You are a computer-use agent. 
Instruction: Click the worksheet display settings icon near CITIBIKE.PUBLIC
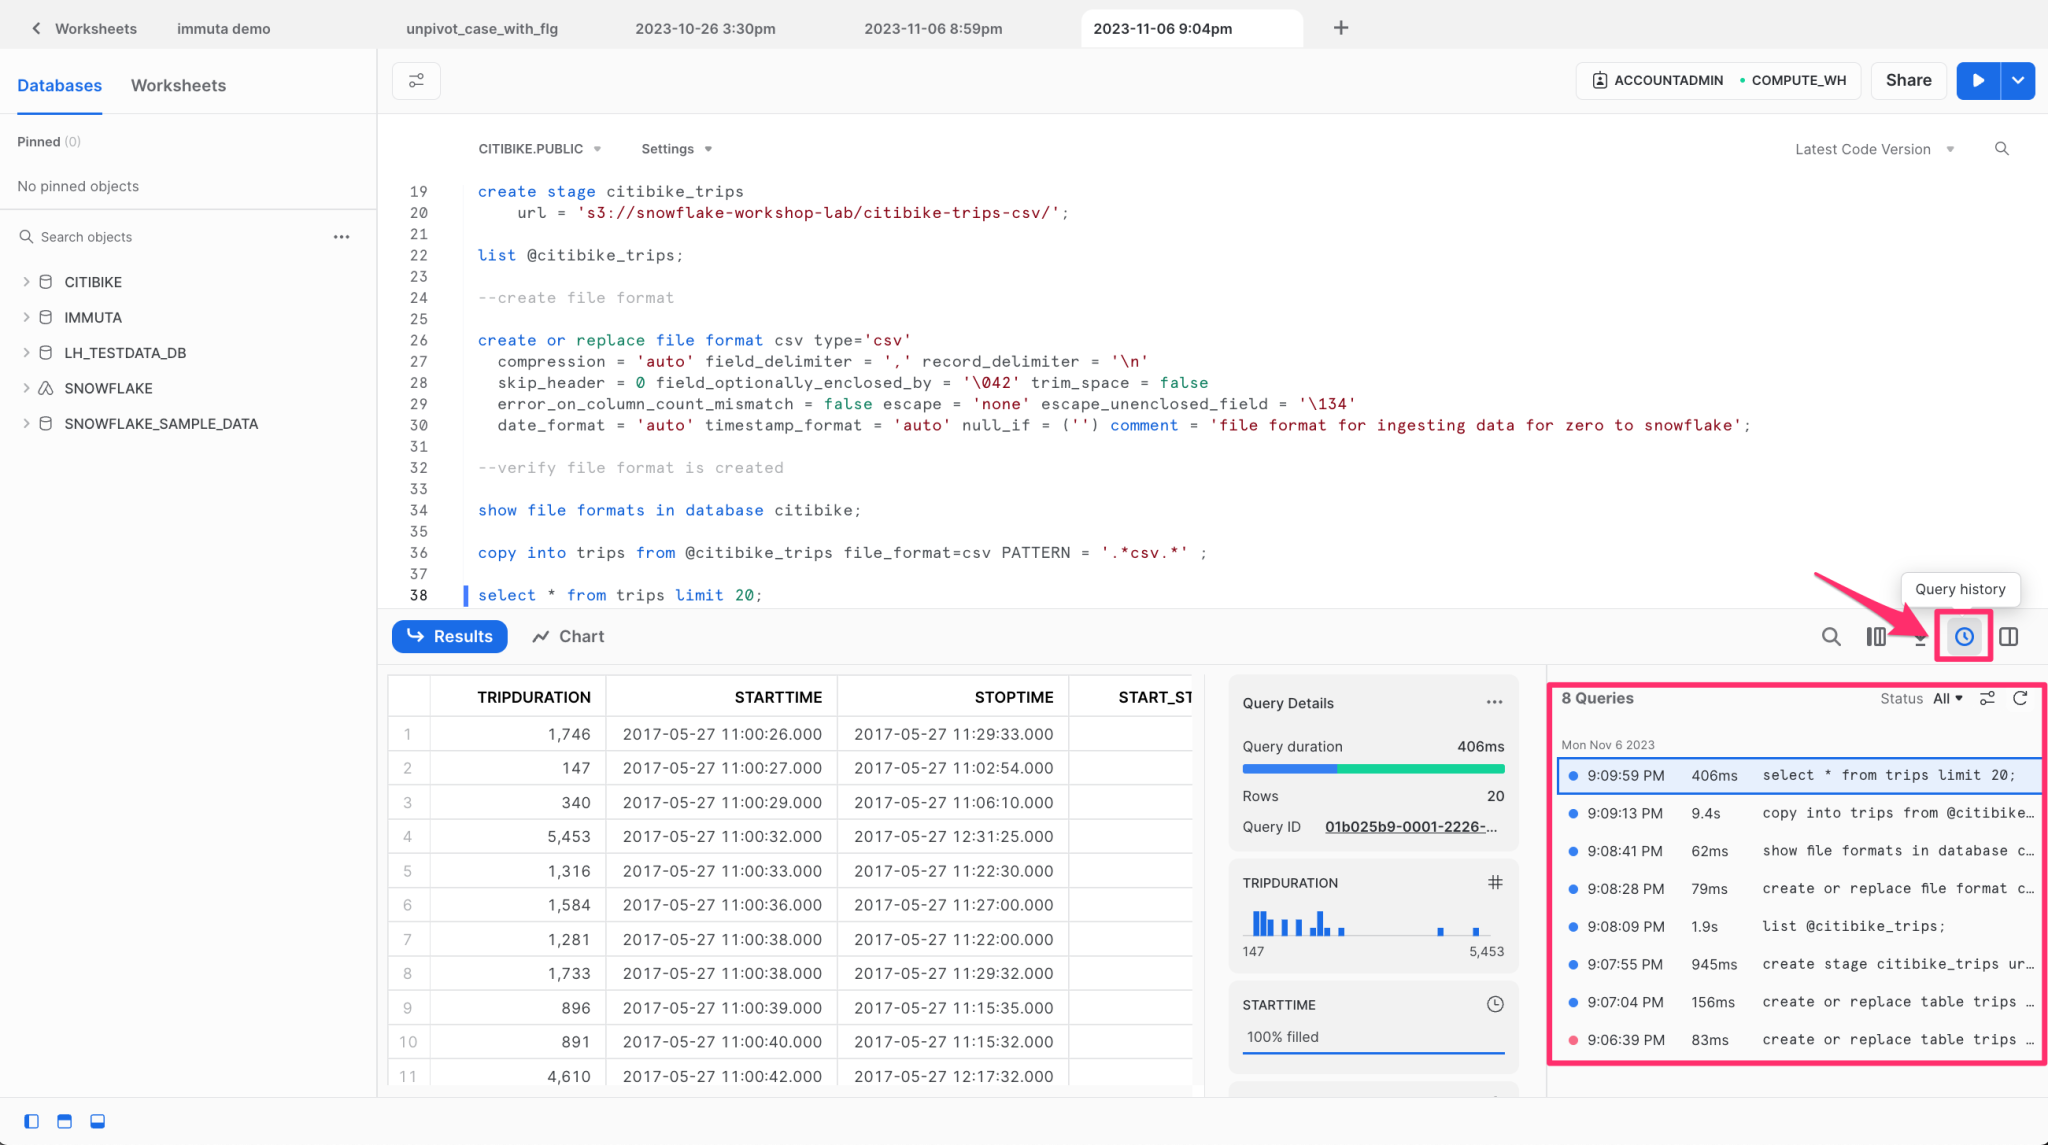click(x=416, y=80)
